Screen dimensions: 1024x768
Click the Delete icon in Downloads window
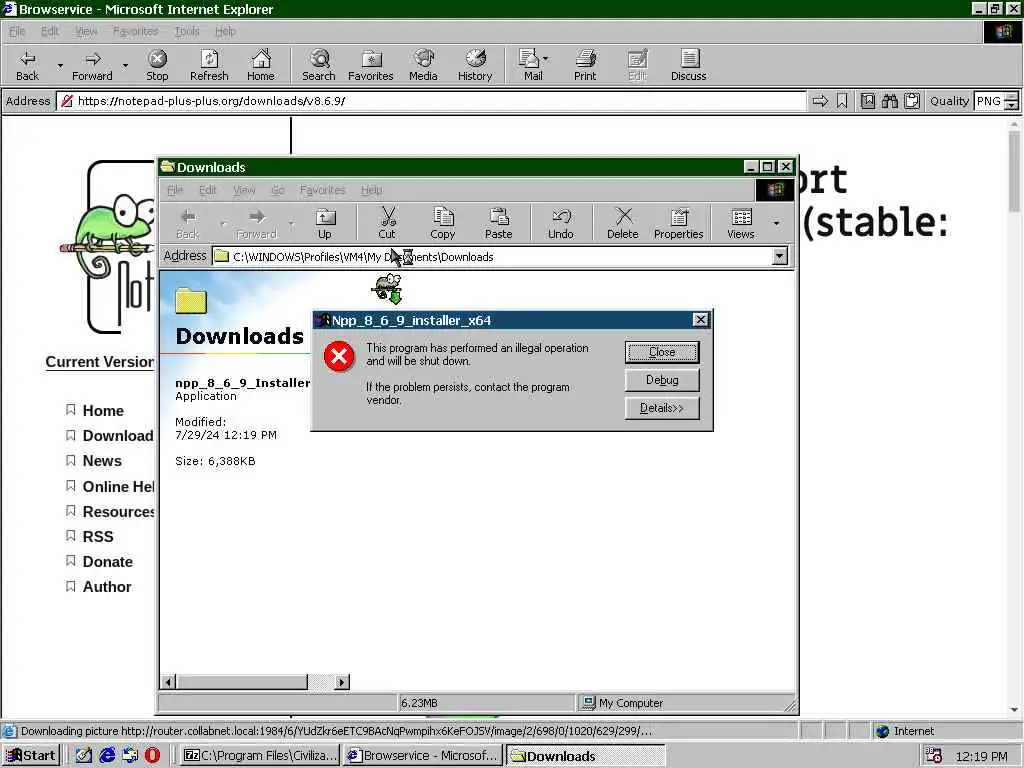622,223
